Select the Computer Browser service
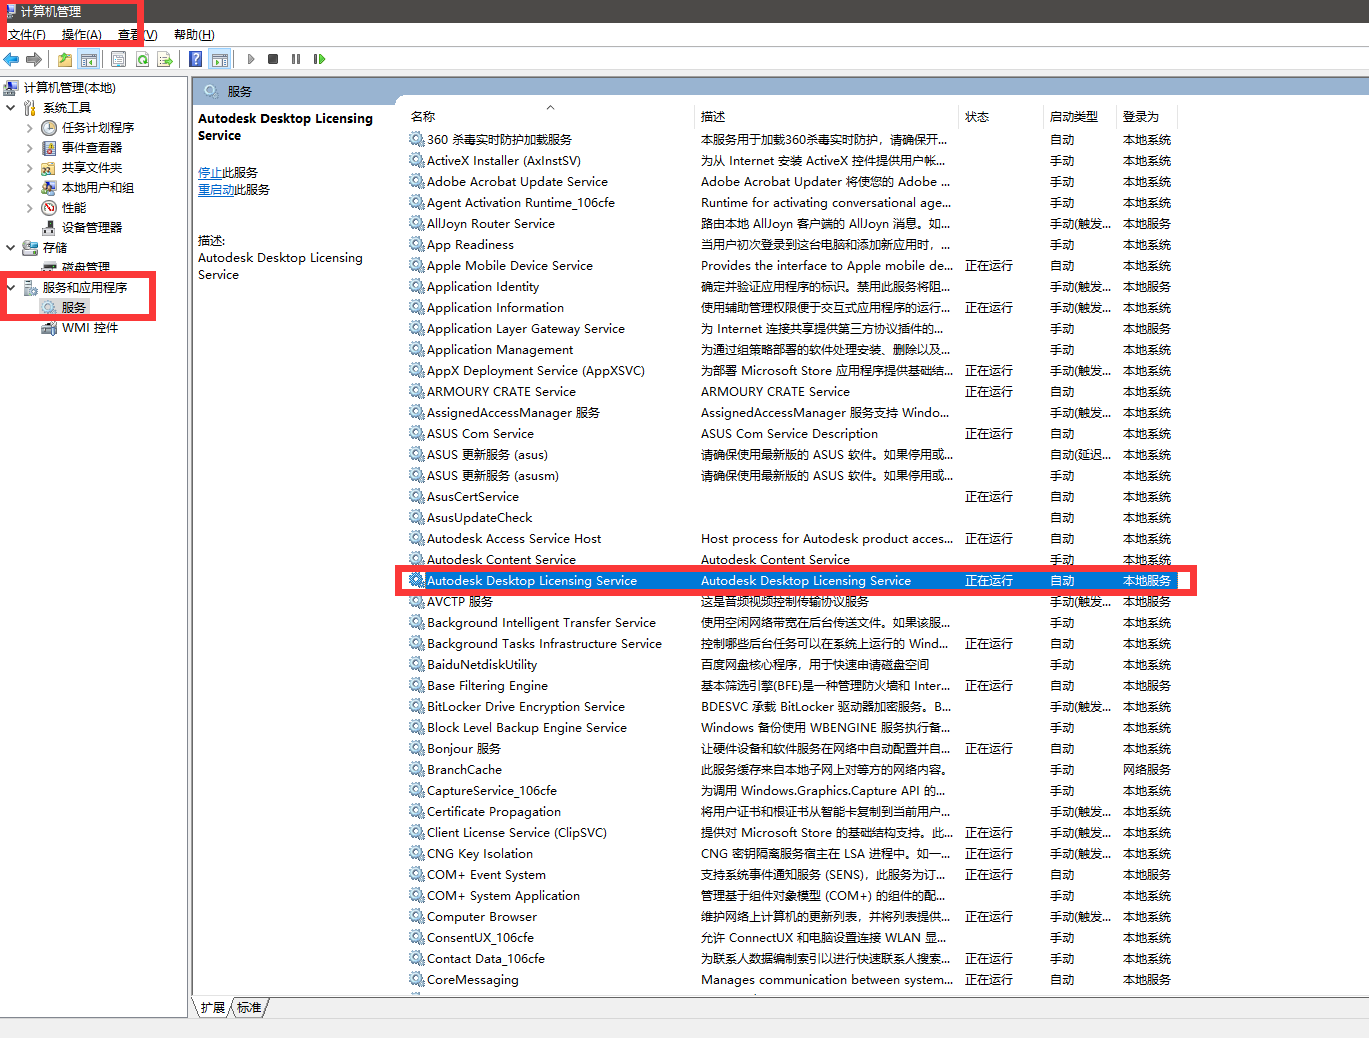This screenshot has height=1038, width=1369. [x=793, y=917]
